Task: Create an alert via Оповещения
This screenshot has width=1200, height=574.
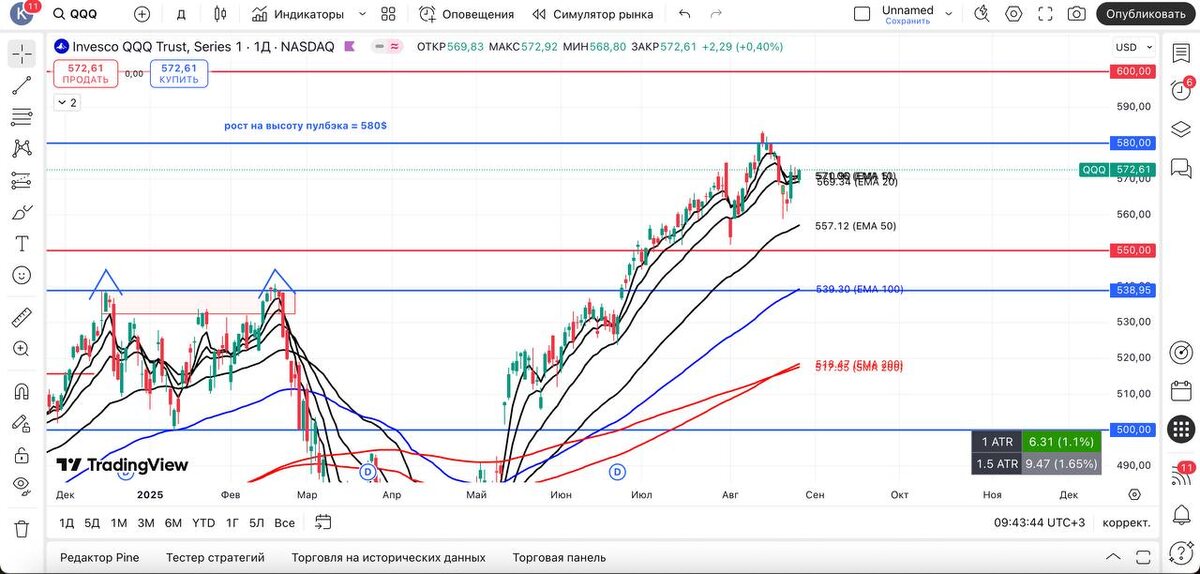Action: point(466,14)
